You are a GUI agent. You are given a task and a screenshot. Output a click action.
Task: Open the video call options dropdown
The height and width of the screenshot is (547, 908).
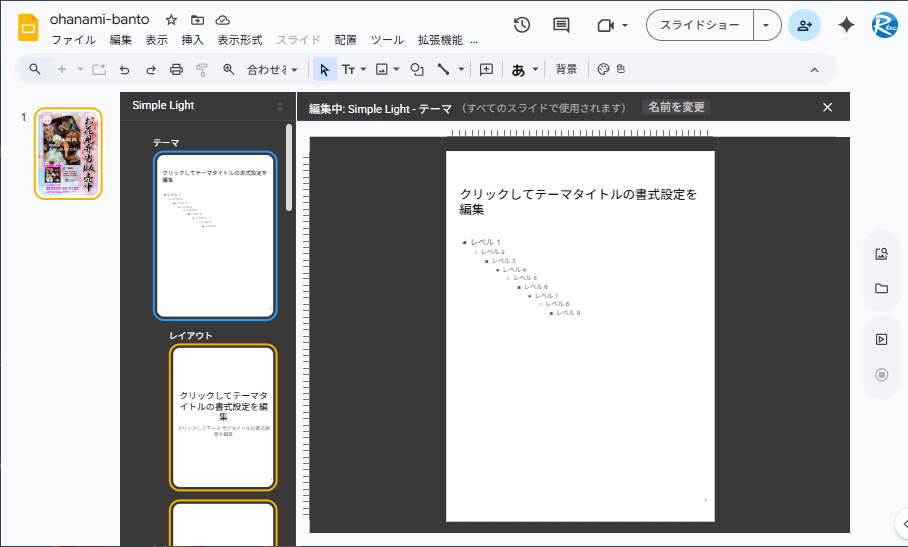coord(612,25)
